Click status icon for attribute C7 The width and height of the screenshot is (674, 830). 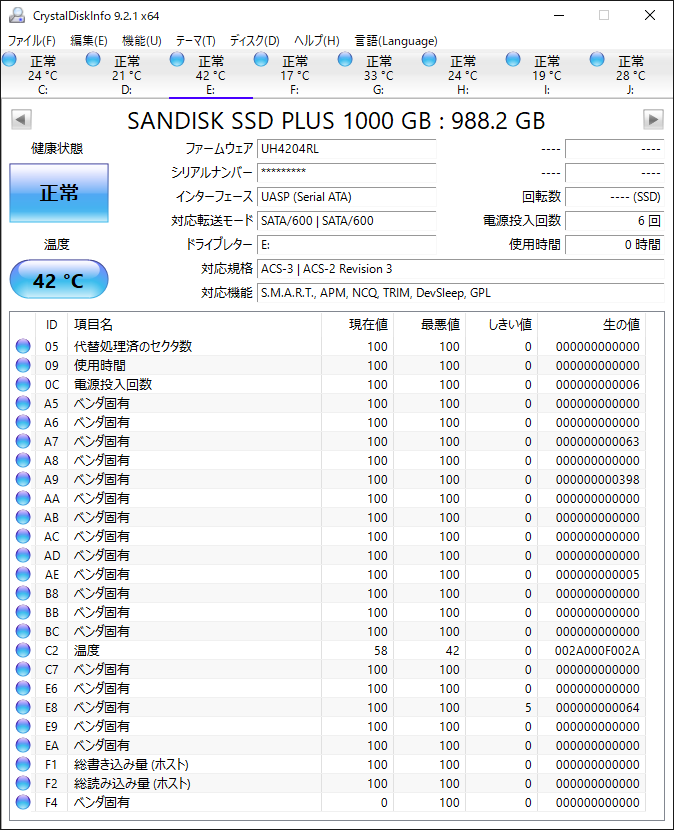[x=23, y=669]
